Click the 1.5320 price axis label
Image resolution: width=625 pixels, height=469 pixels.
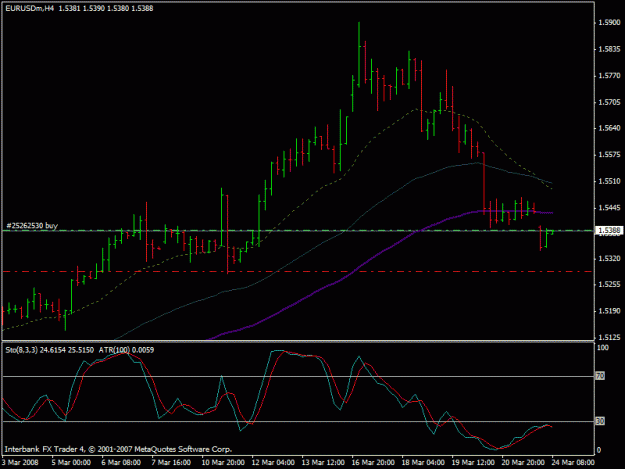[x=609, y=258]
